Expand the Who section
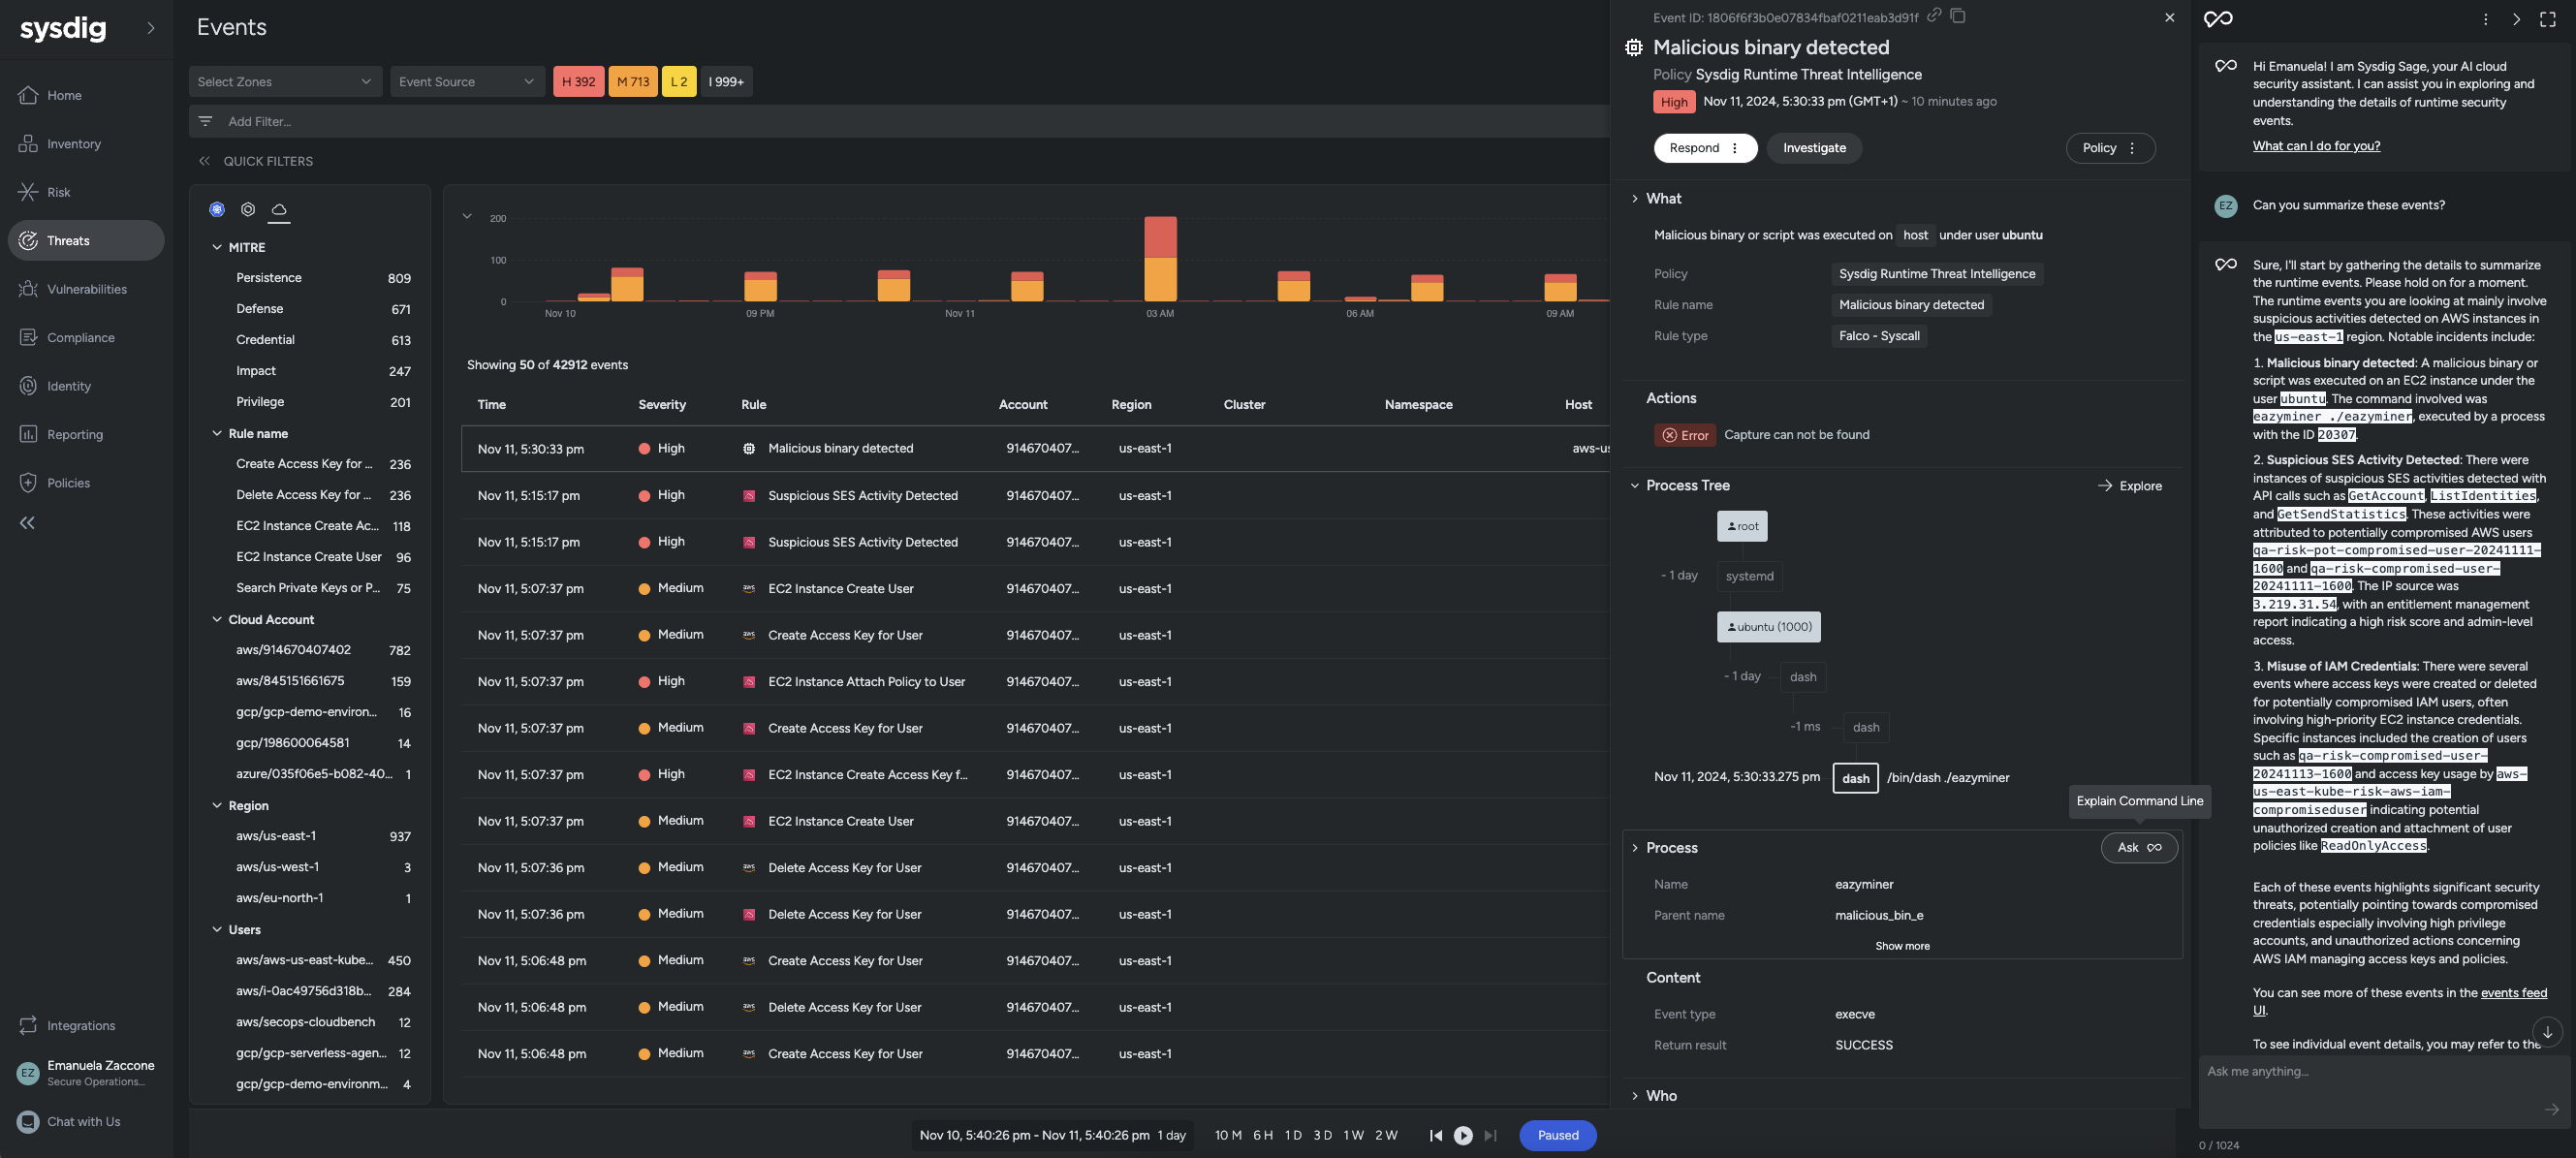Viewport: 2576px width, 1158px height. coord(1635,1096)
